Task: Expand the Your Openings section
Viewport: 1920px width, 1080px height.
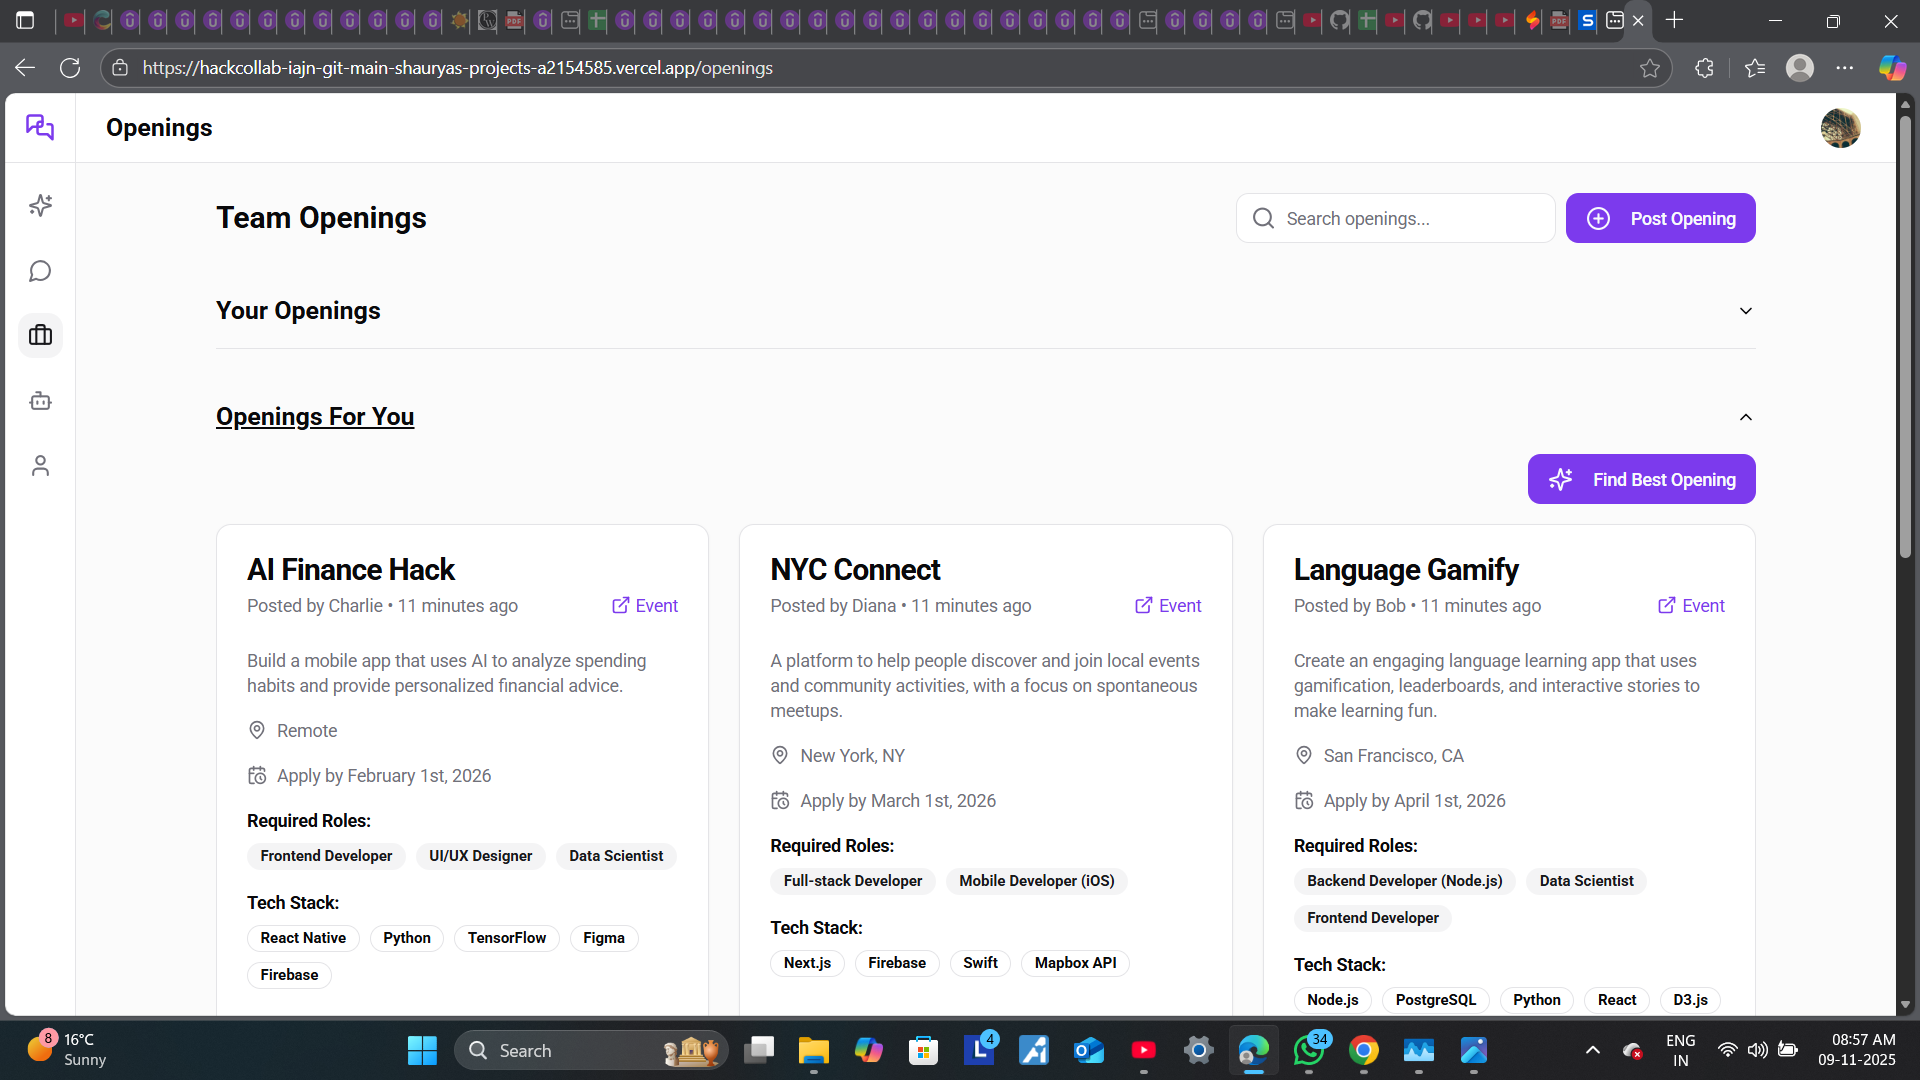Action: [1746, 311]
